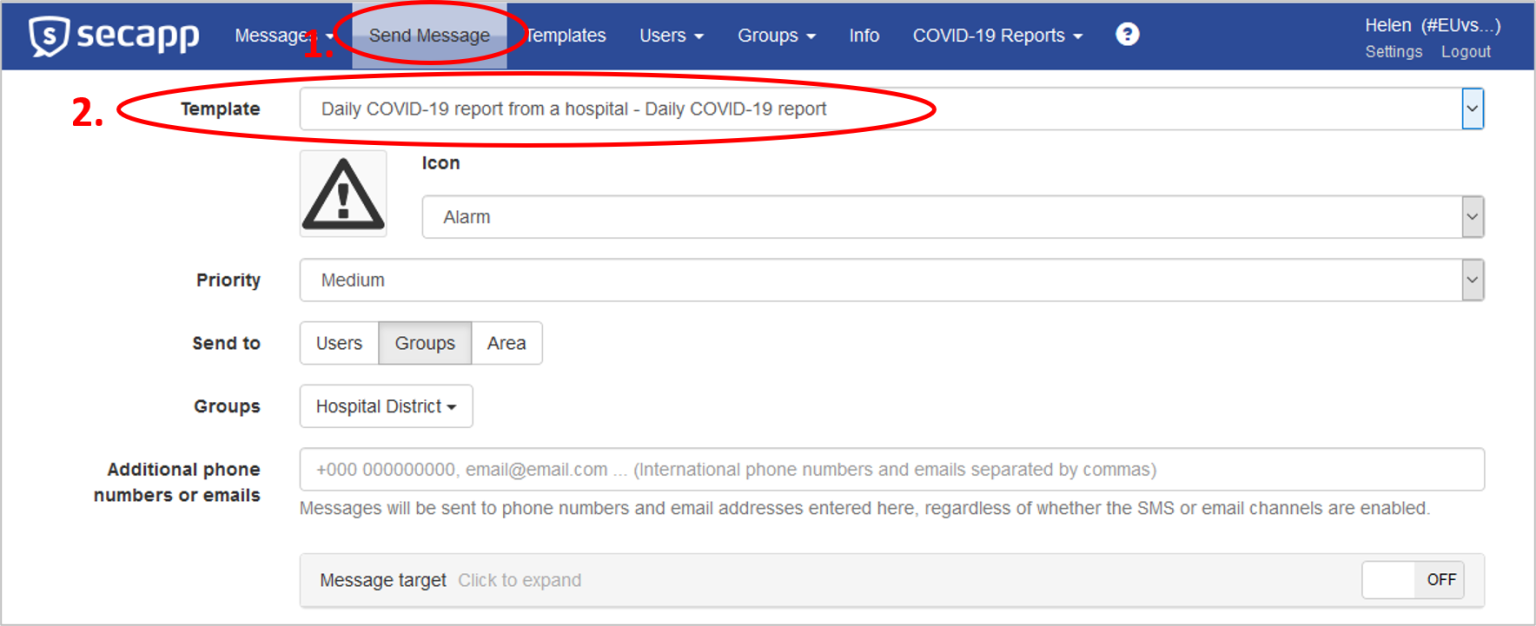1536x626 pixels.
Task: Open the Users navigation menu
Action: pyautogui.click(x=671, y=36)
